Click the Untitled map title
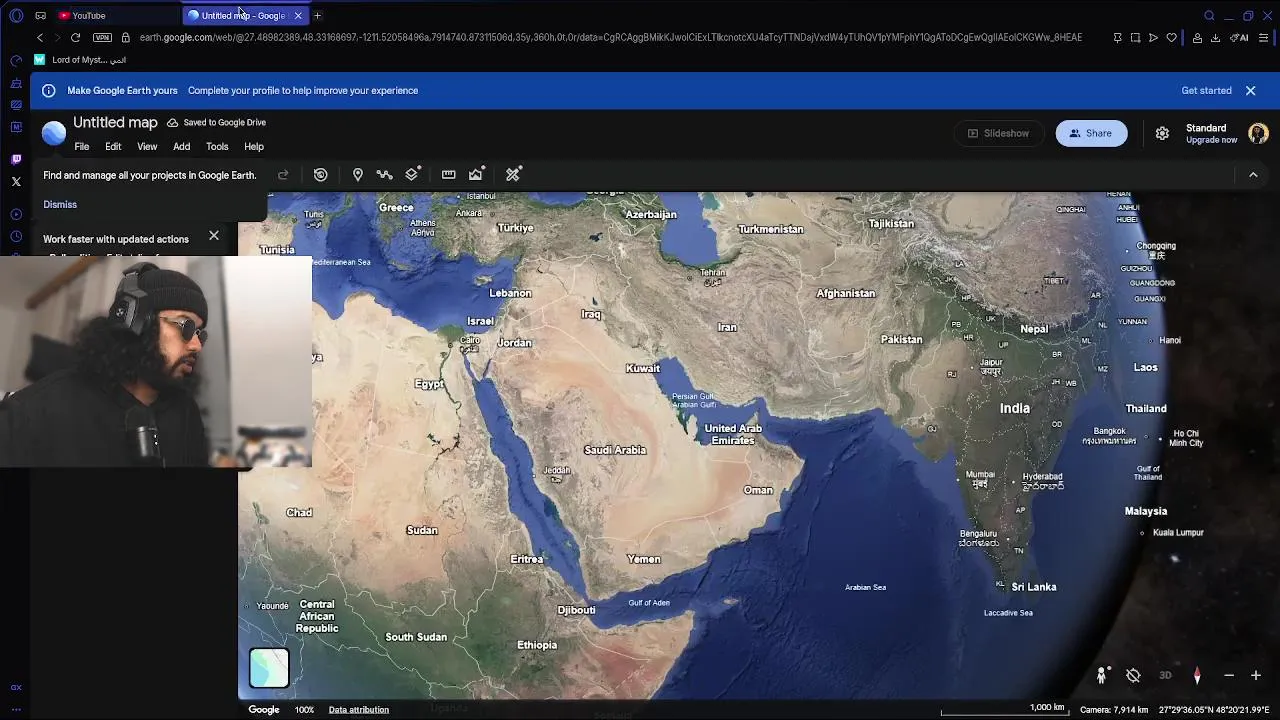 [x=115, y=122]
